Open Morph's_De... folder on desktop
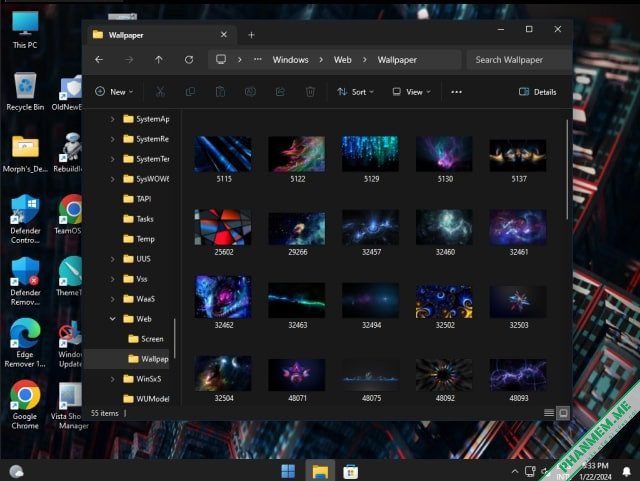 [25, 154]
